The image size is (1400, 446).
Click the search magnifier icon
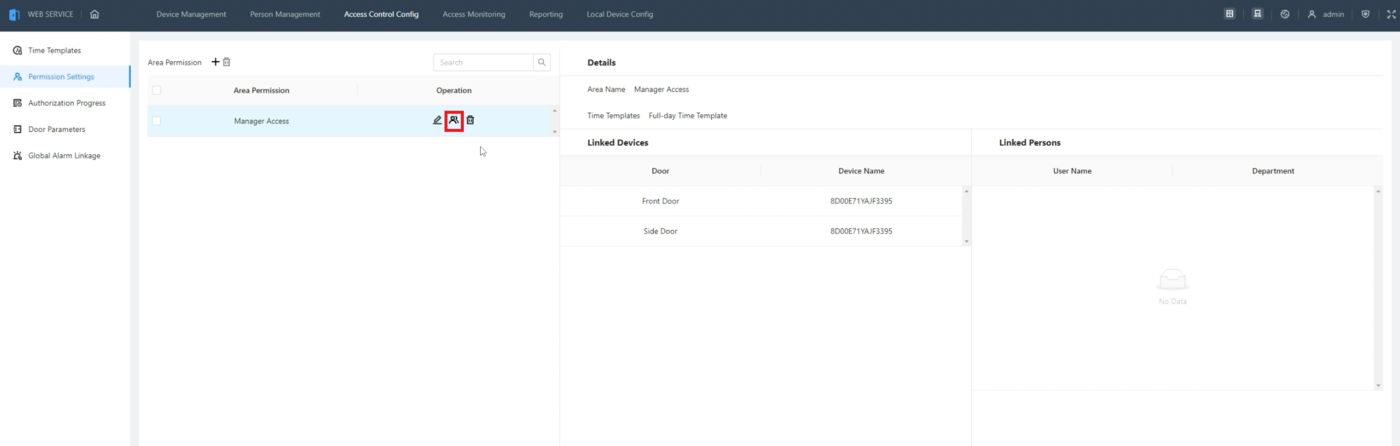click(x=542, y=62)
